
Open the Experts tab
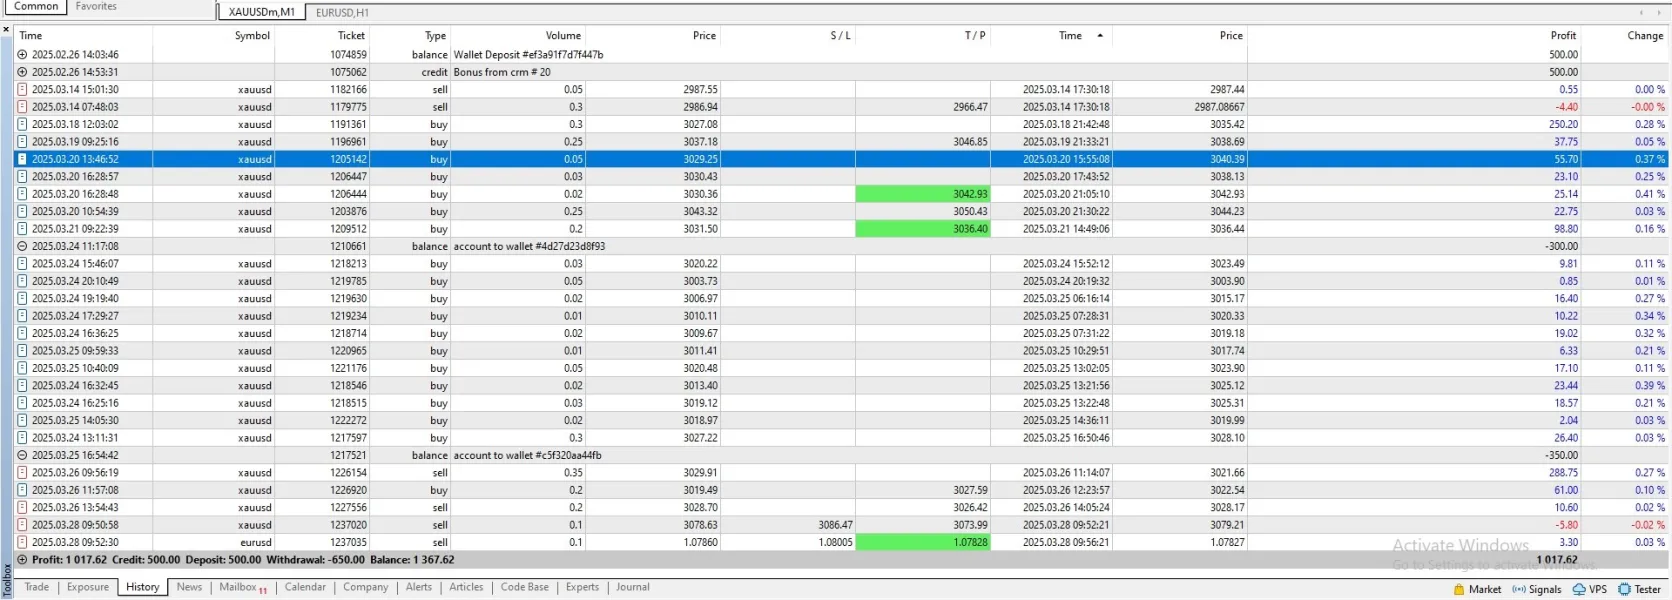[582, 587]
